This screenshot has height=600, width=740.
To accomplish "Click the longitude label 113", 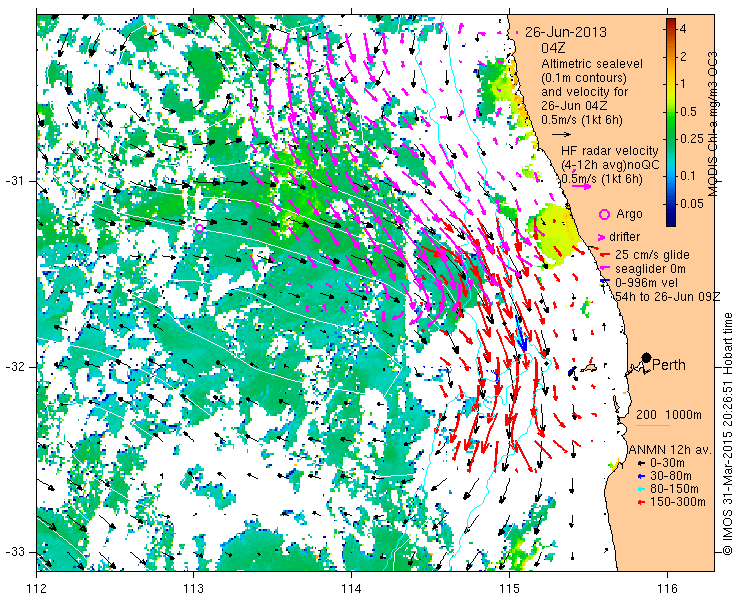I will pos(193,588).
